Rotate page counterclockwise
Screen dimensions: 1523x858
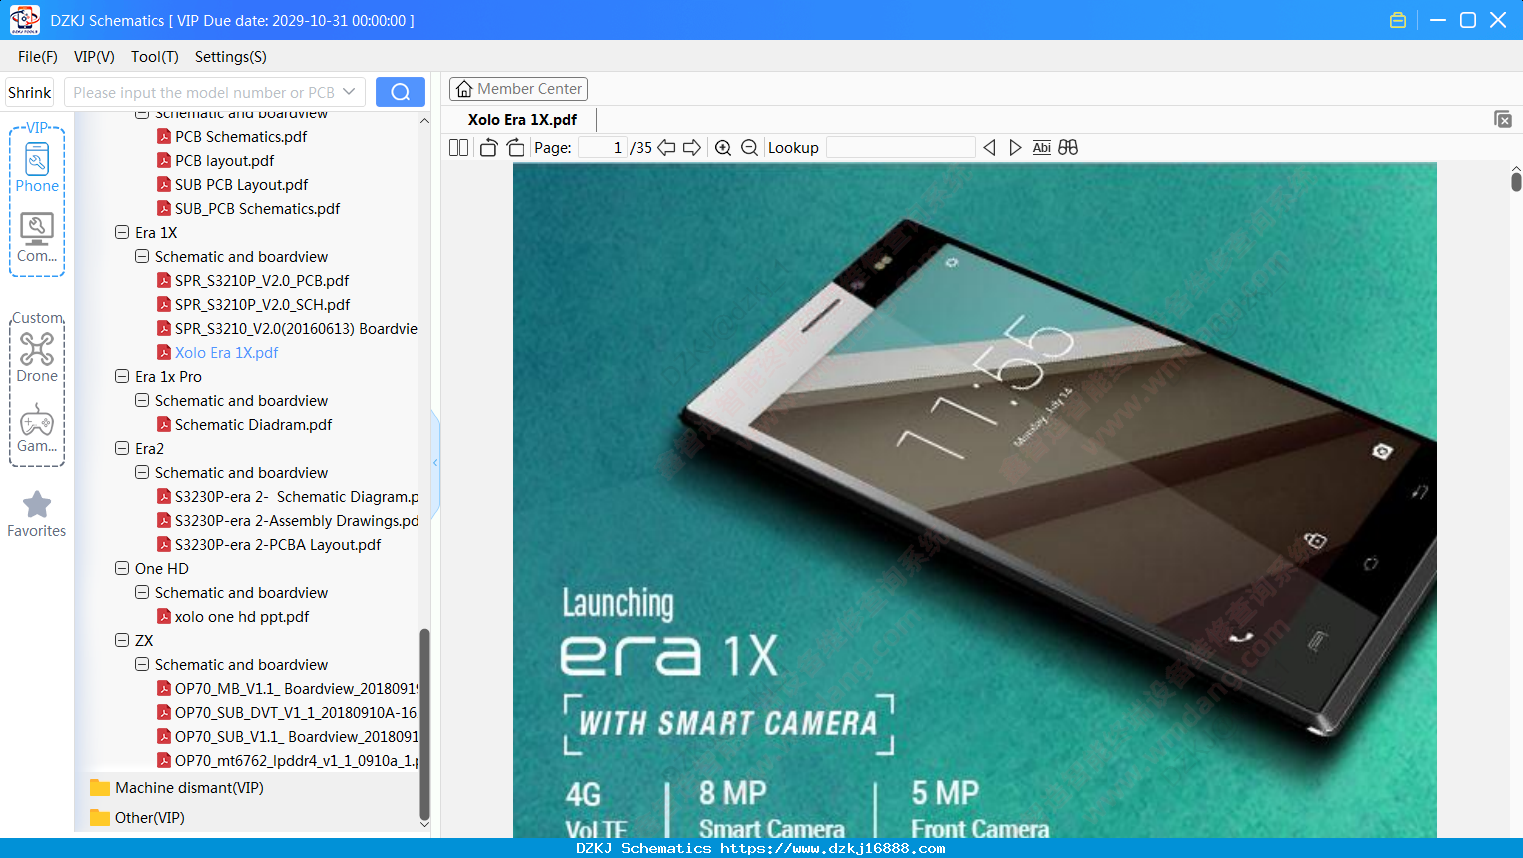pyautogui.click(x=488, y=148)
